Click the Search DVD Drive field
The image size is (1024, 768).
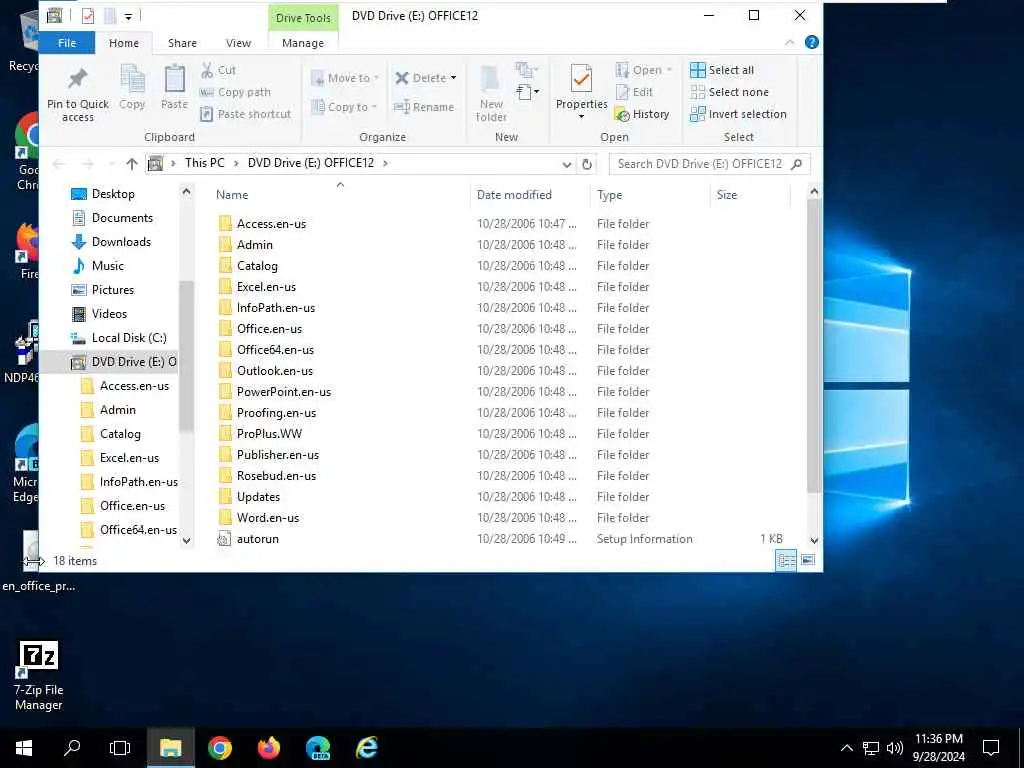click(709, 164)
